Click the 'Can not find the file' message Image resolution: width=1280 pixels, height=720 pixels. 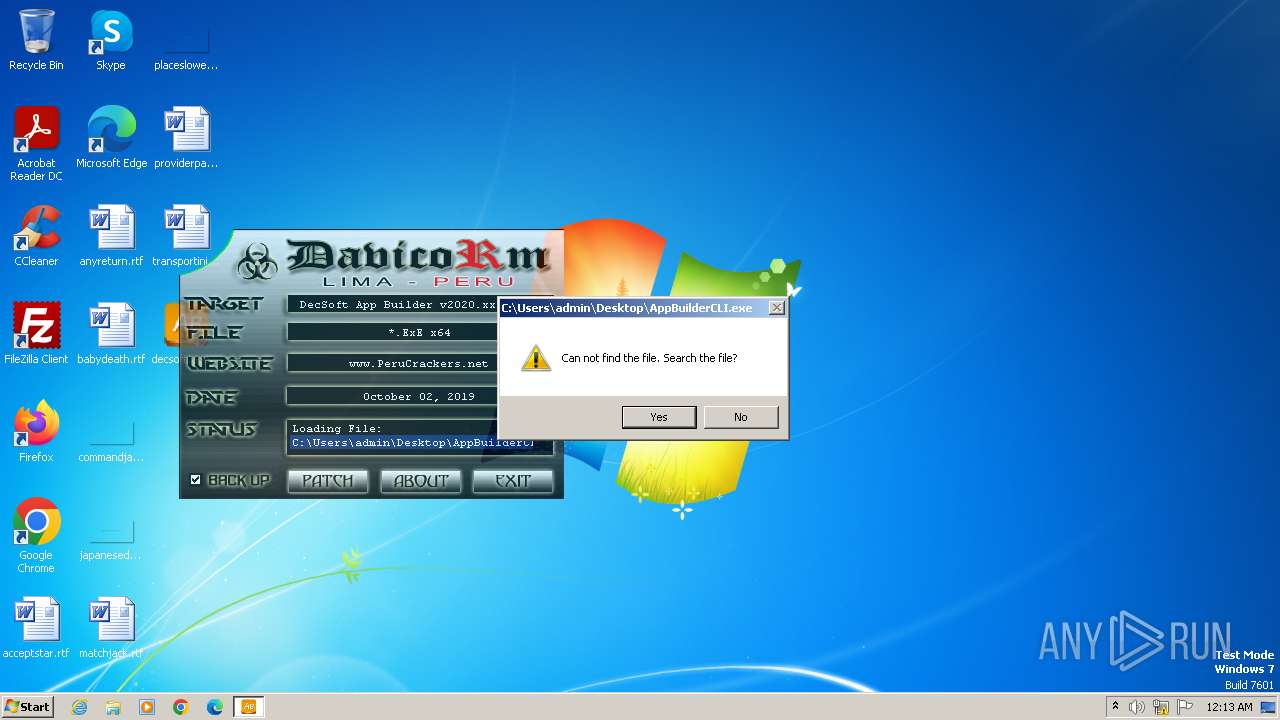[649, 358]
